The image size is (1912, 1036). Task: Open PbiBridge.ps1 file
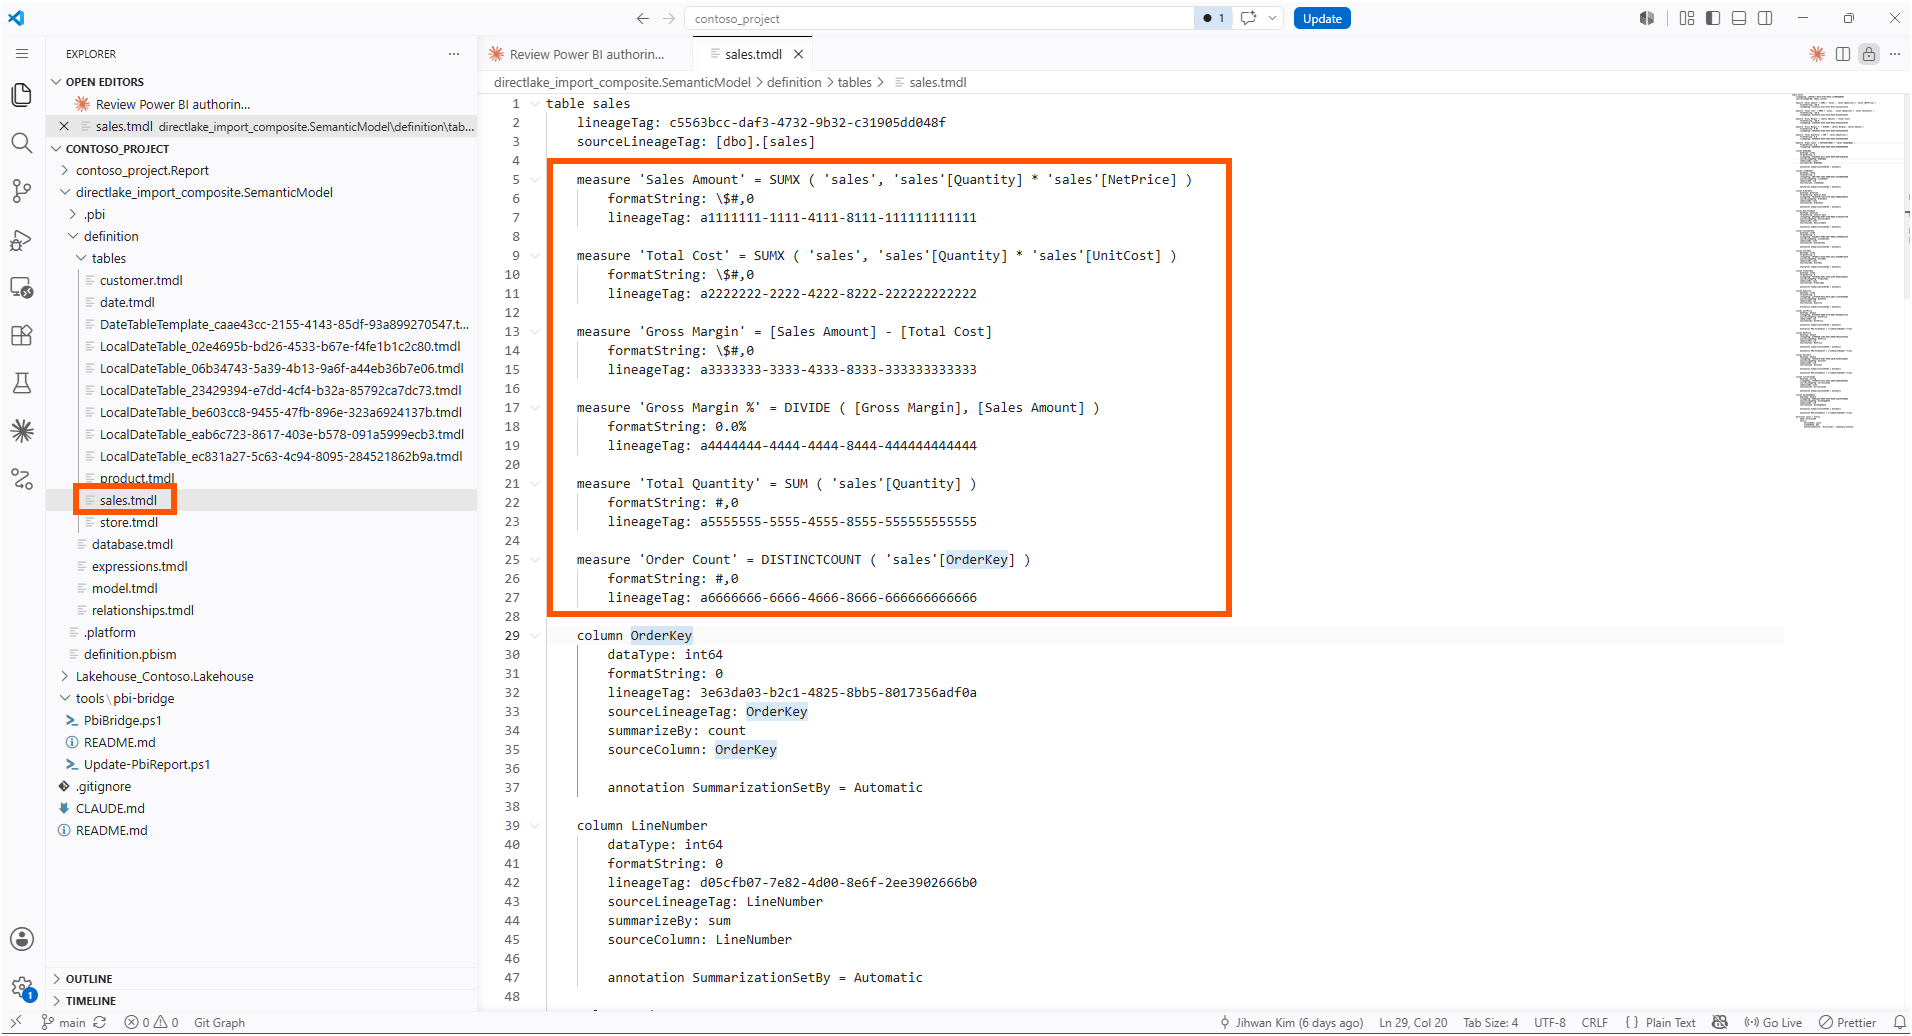(122, 721)
